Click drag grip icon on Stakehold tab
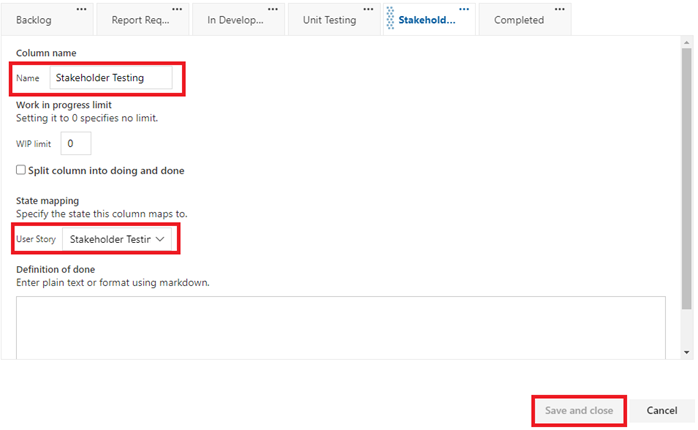The width and height of the screenshot is (698, 430). click(x=390, y=20)
